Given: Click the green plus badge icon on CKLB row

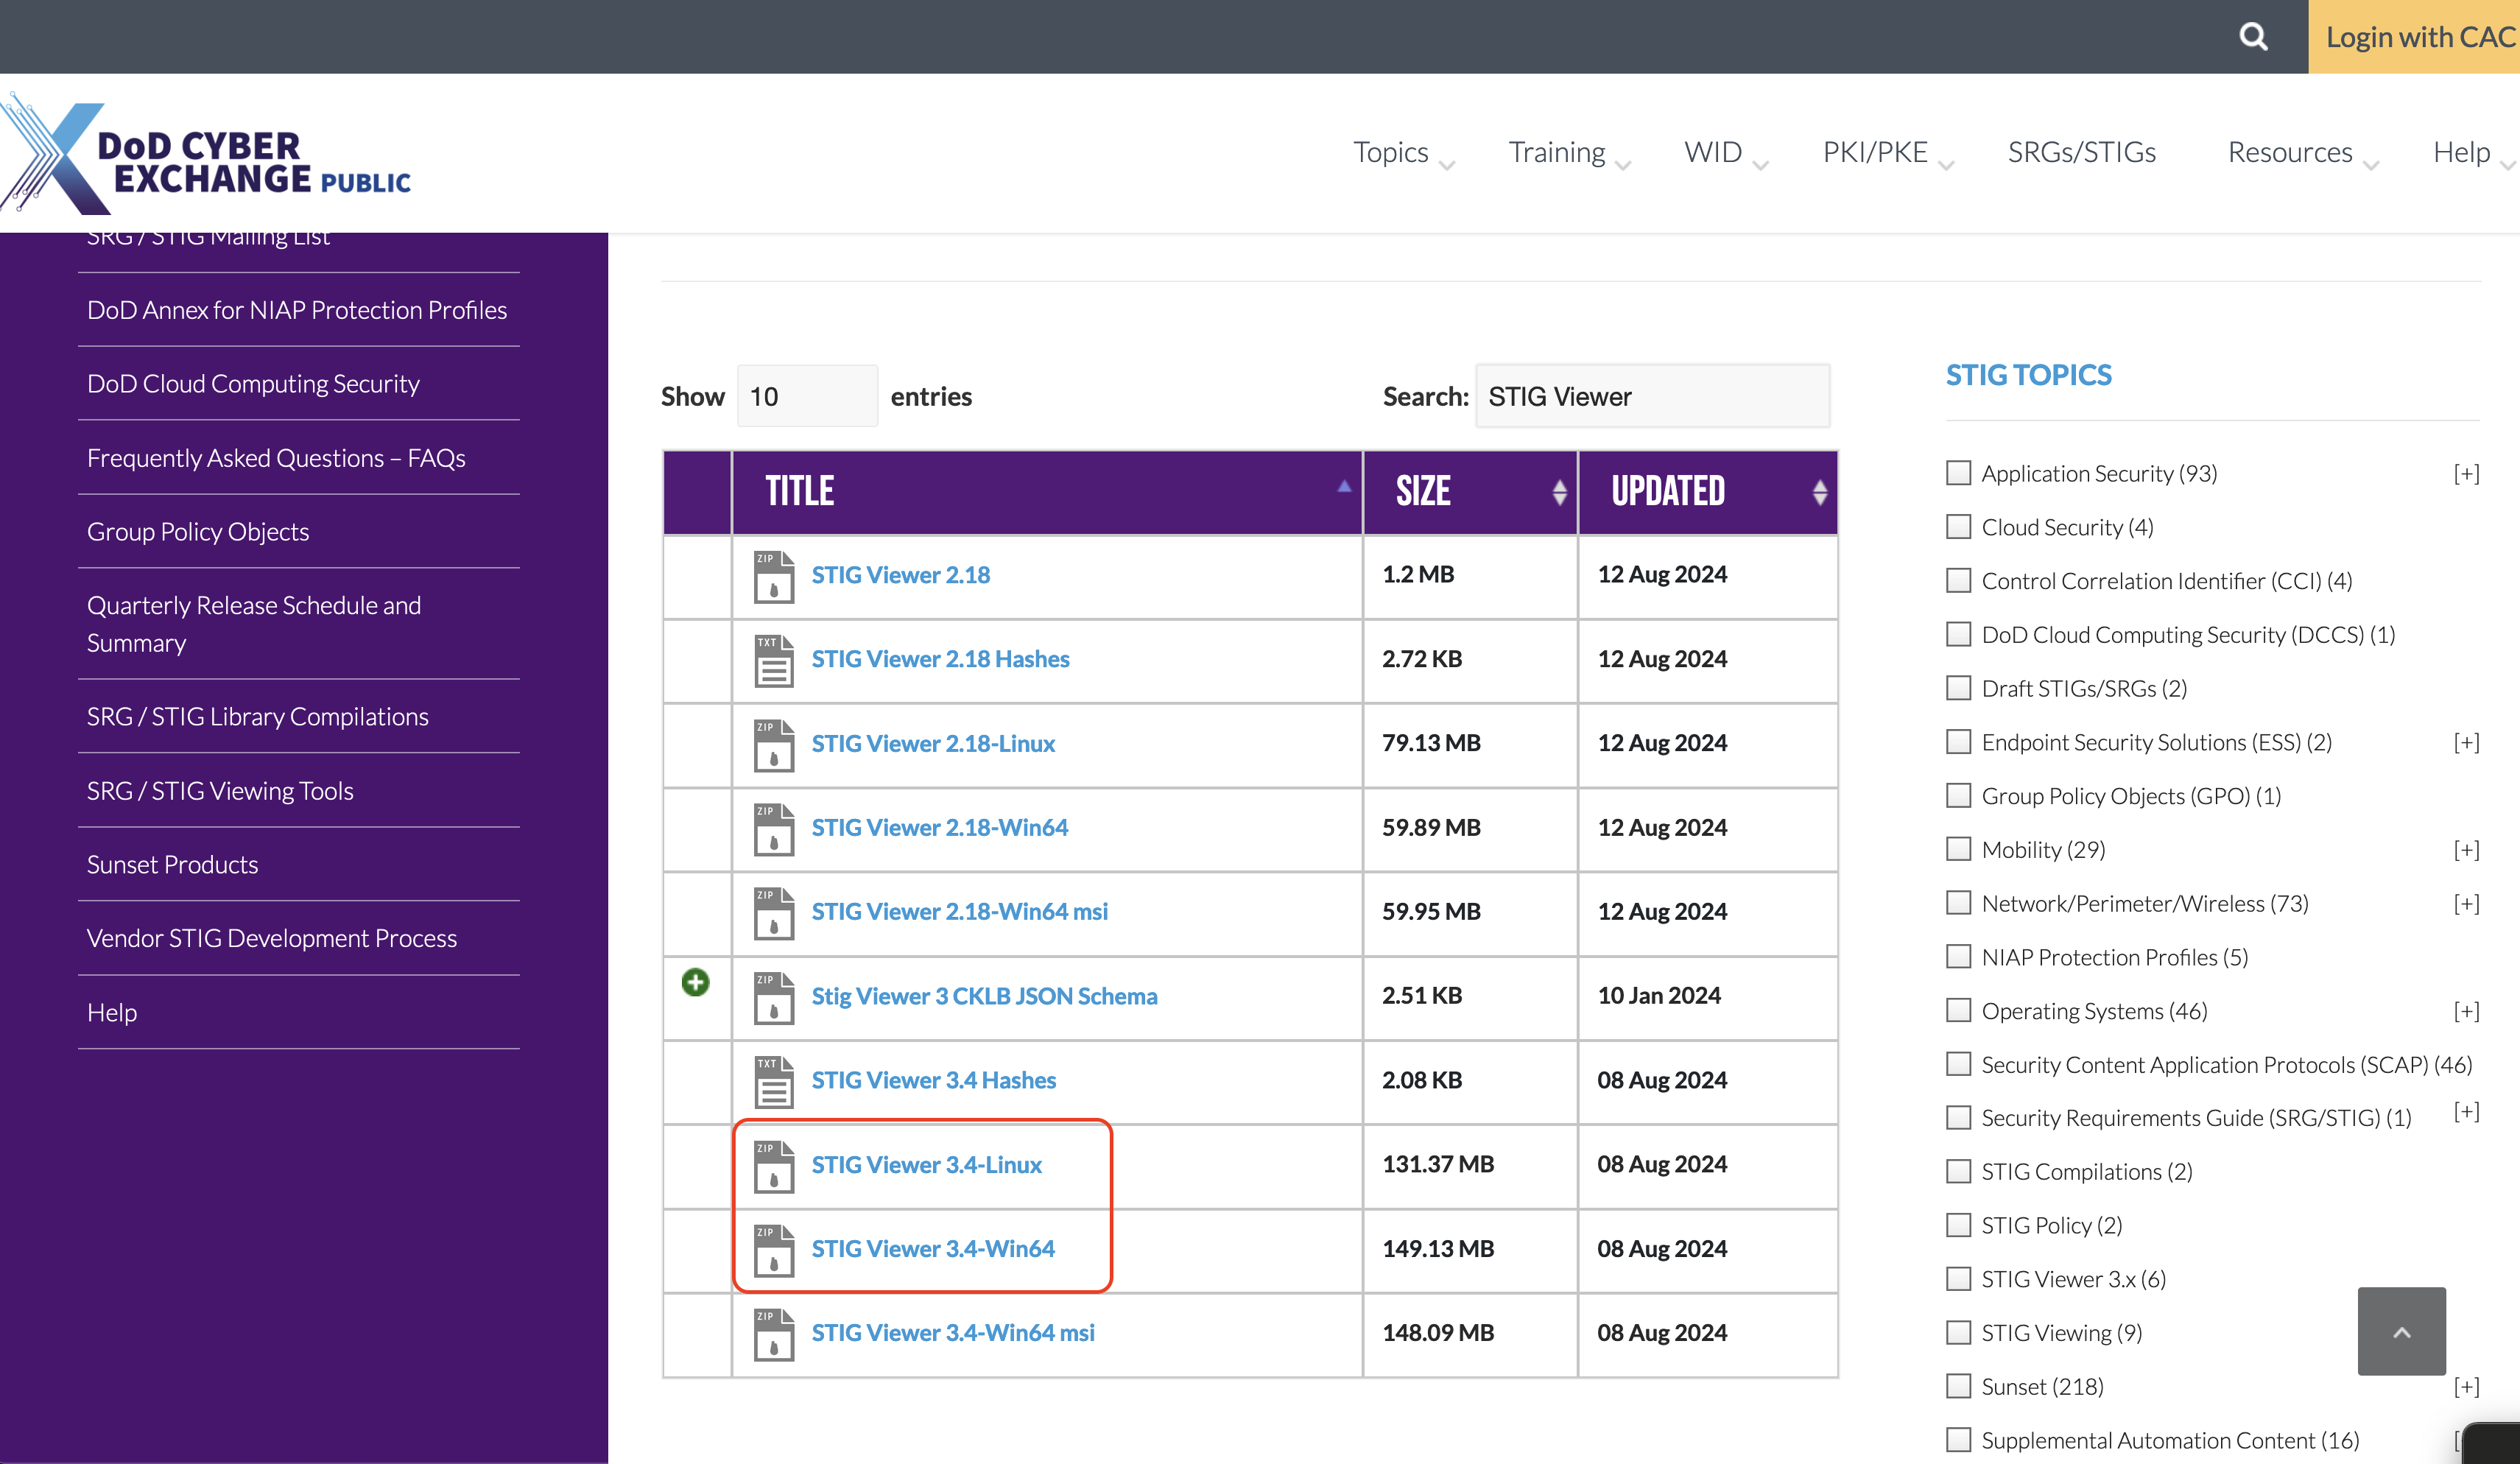Looking at the screenshot, I should click(x=695, y=981).
